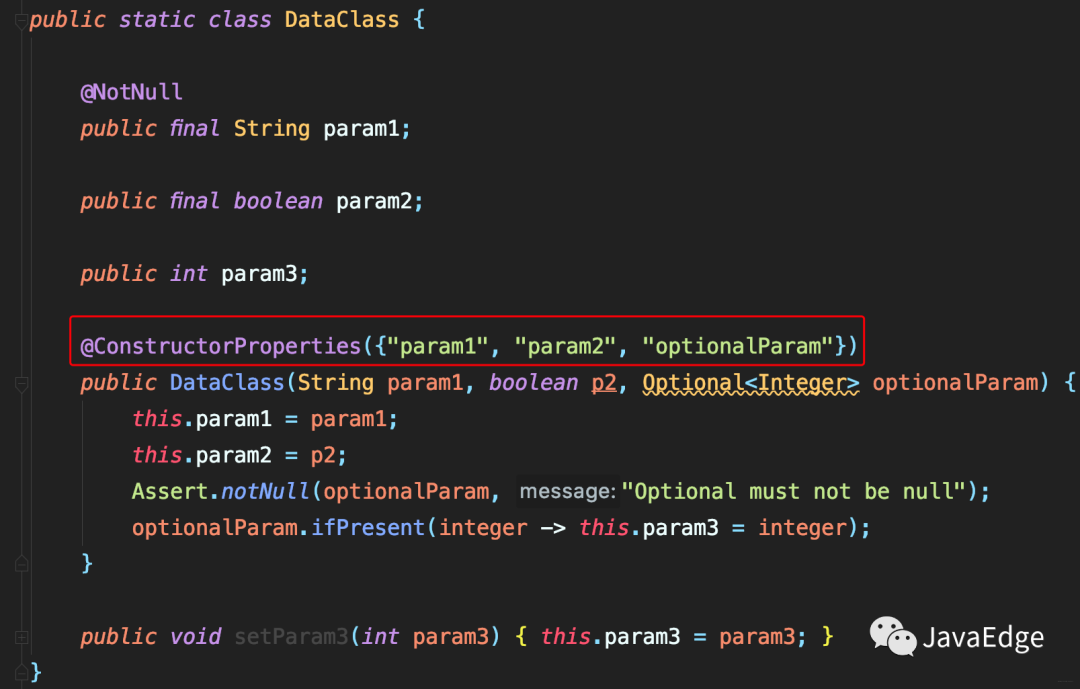Click the @ConstructorProperties annotation name

[220, 346]
